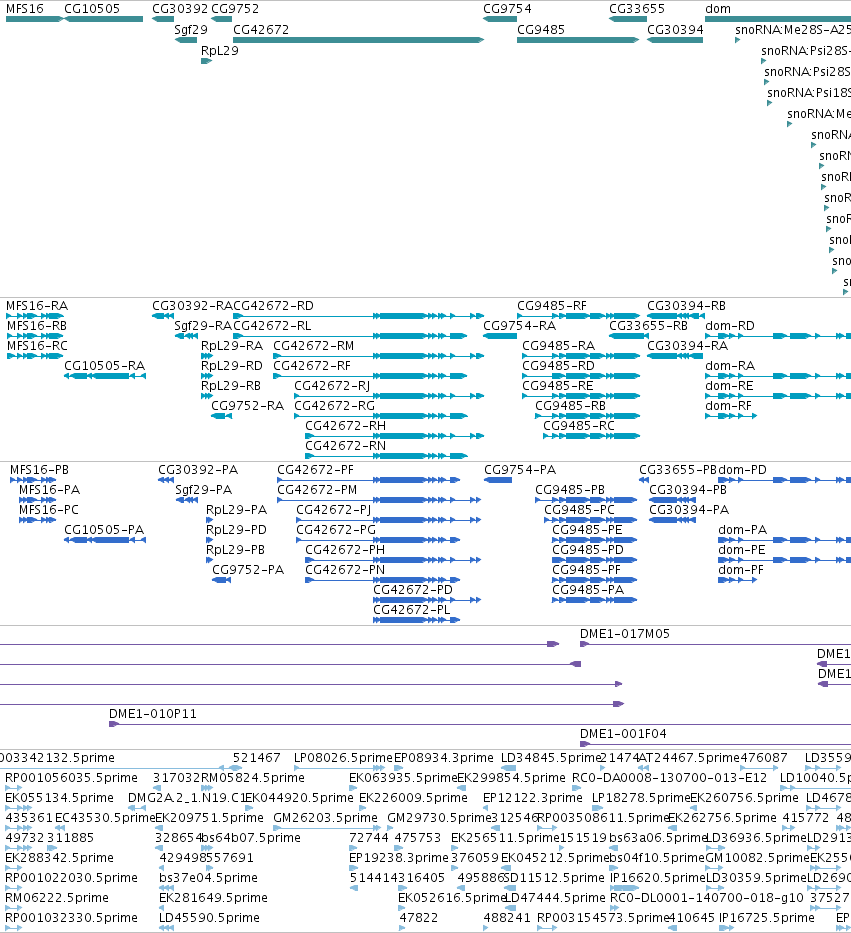Select protein CG9485-PB
The width and height of the screenshot is (851, 933).
pos(570,490)
